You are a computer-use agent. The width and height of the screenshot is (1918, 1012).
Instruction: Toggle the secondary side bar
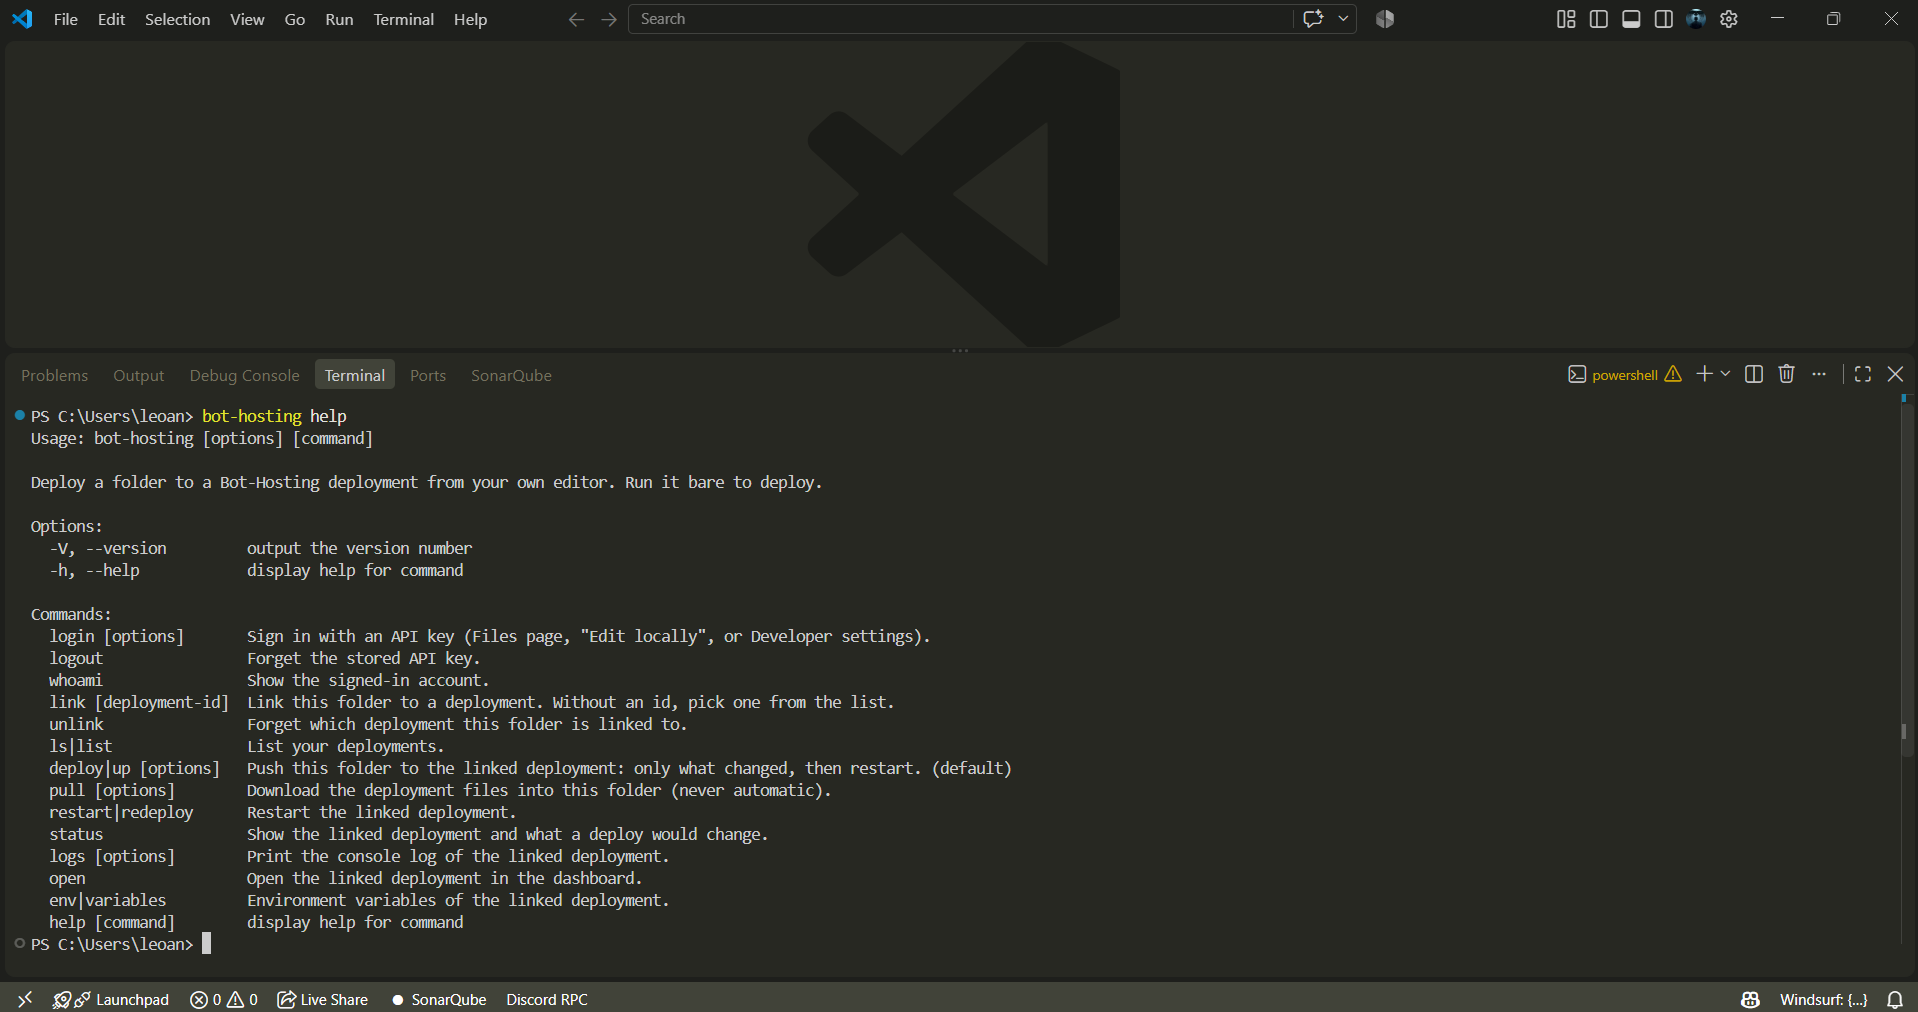pyautogui.click(x=1664, y=19)
